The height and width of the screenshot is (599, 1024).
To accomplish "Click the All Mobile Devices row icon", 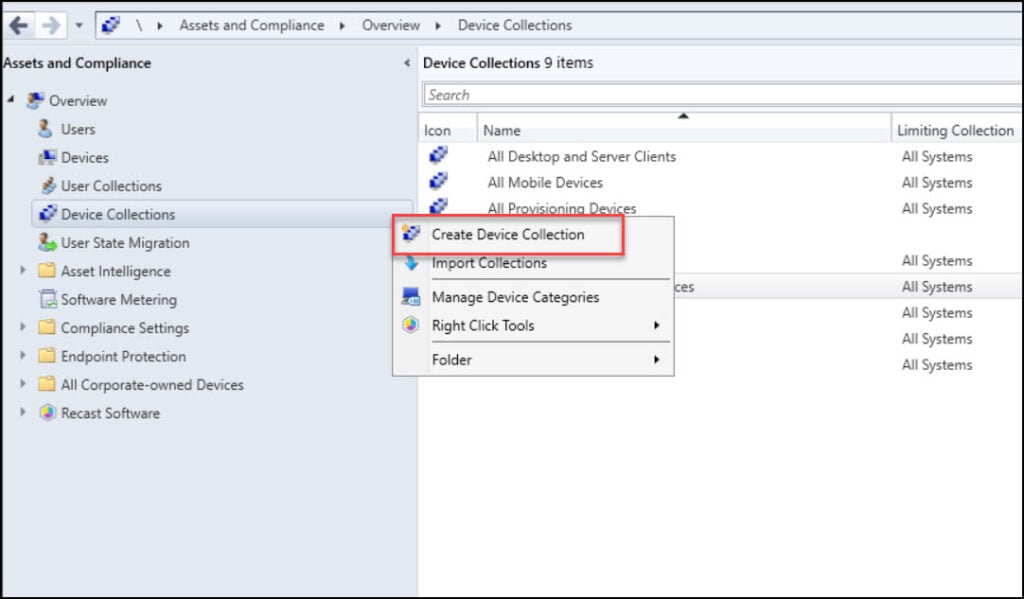I will pyautogui.click(x=438, y=181).
